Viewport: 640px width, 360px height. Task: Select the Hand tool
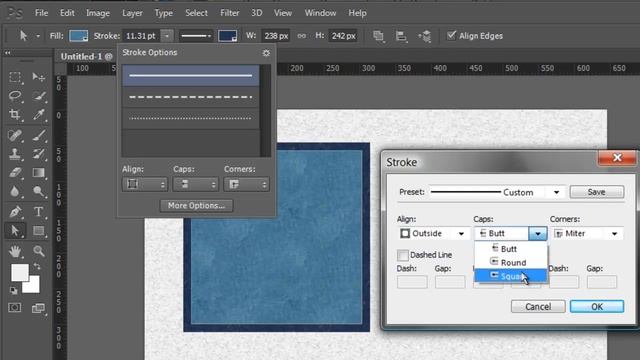coord(15,251)
